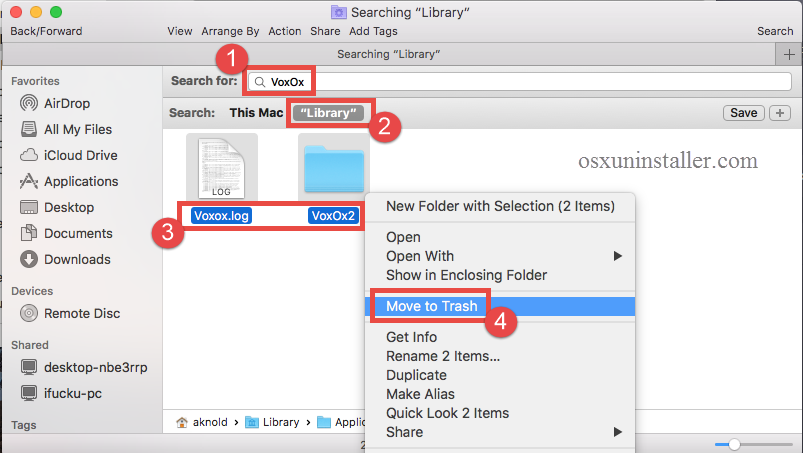Click the search magnifier icon
The width and height of the screenshot is (803, 453).
point(260,82)
